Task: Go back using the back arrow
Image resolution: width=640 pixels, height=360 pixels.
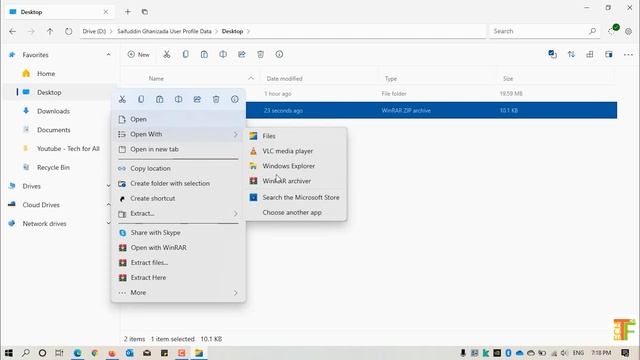Action: [13, 31]
